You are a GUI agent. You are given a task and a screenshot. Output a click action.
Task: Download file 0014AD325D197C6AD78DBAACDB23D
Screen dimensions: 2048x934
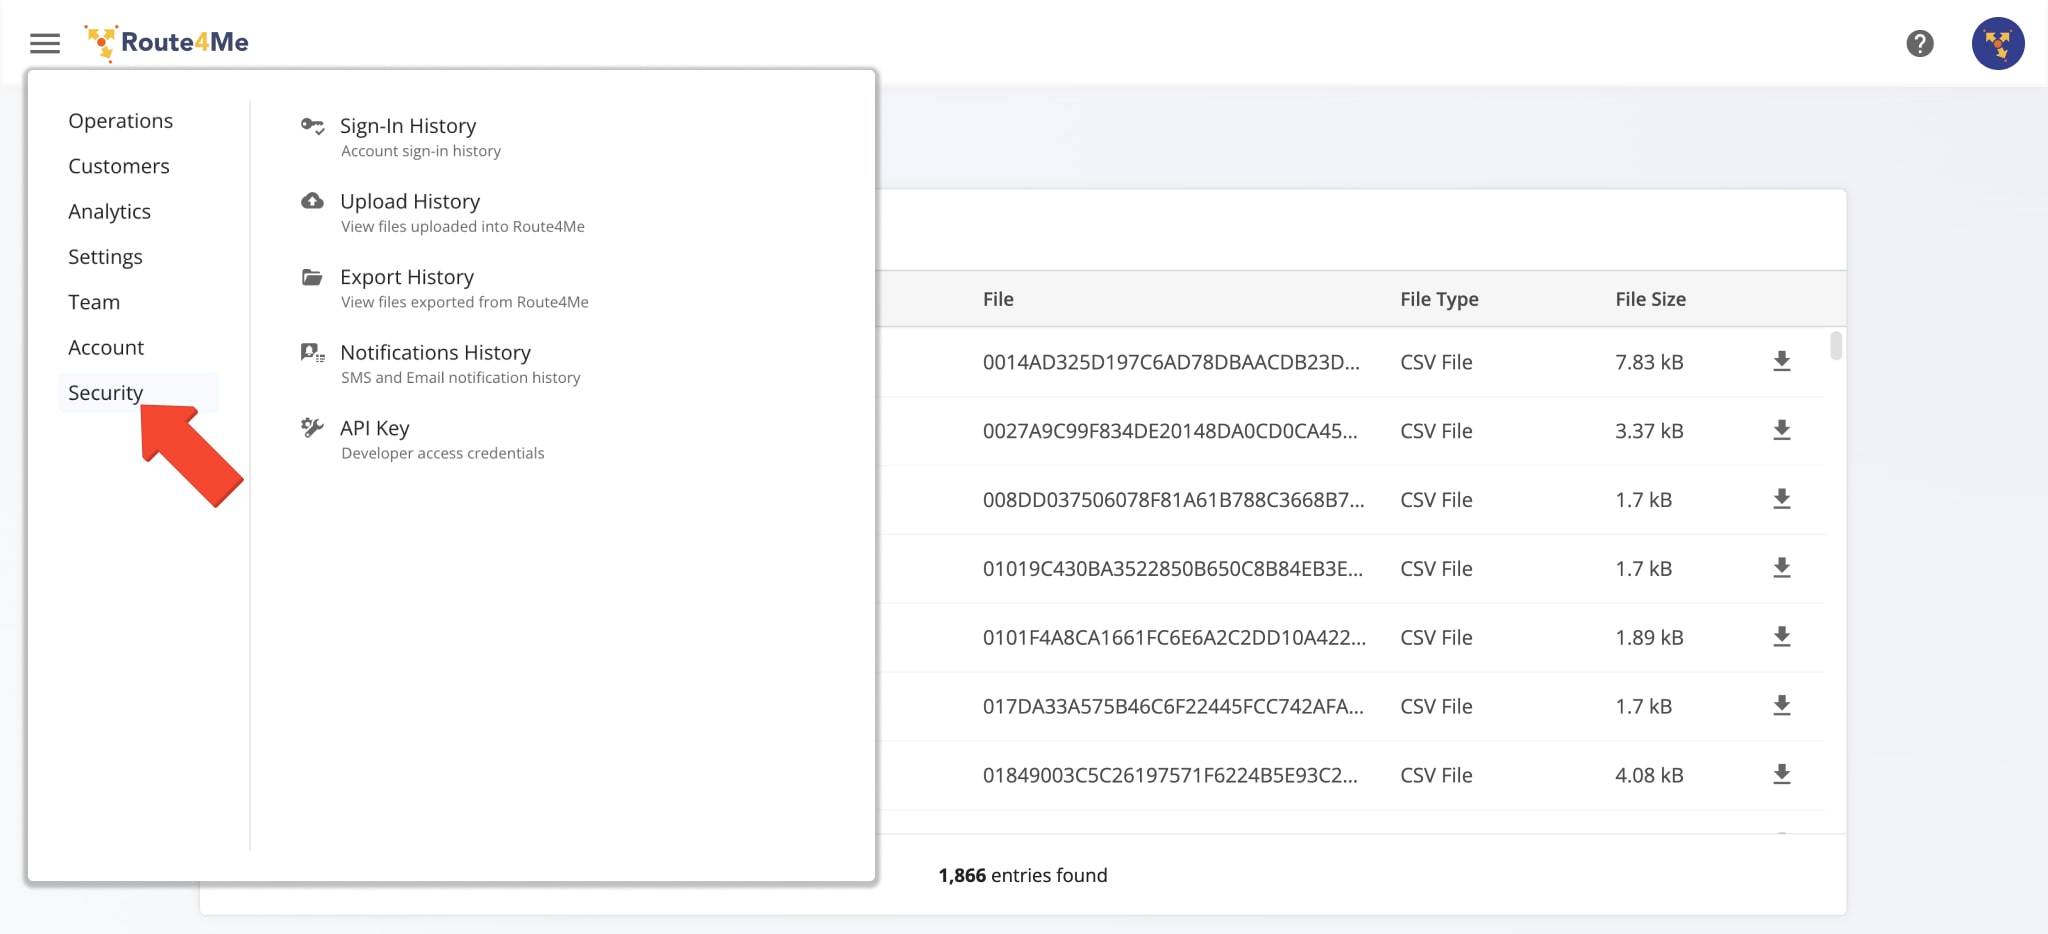(x=1781, y=361)
